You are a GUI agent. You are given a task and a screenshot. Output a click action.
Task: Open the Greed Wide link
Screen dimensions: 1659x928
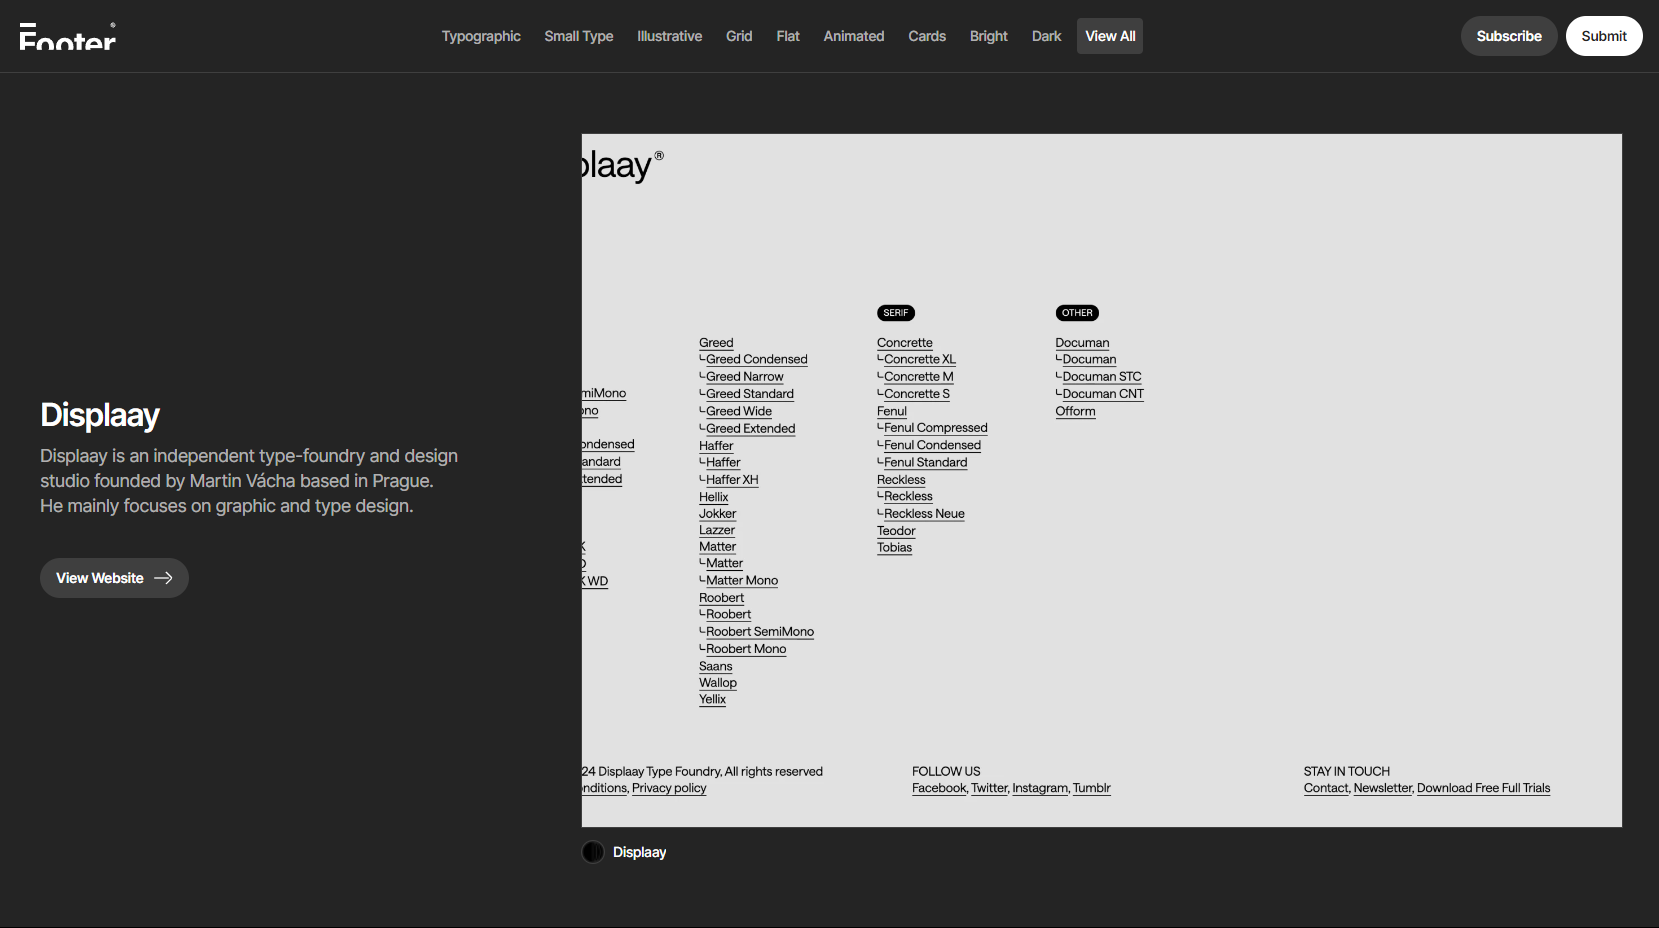[x=739, y=411]
